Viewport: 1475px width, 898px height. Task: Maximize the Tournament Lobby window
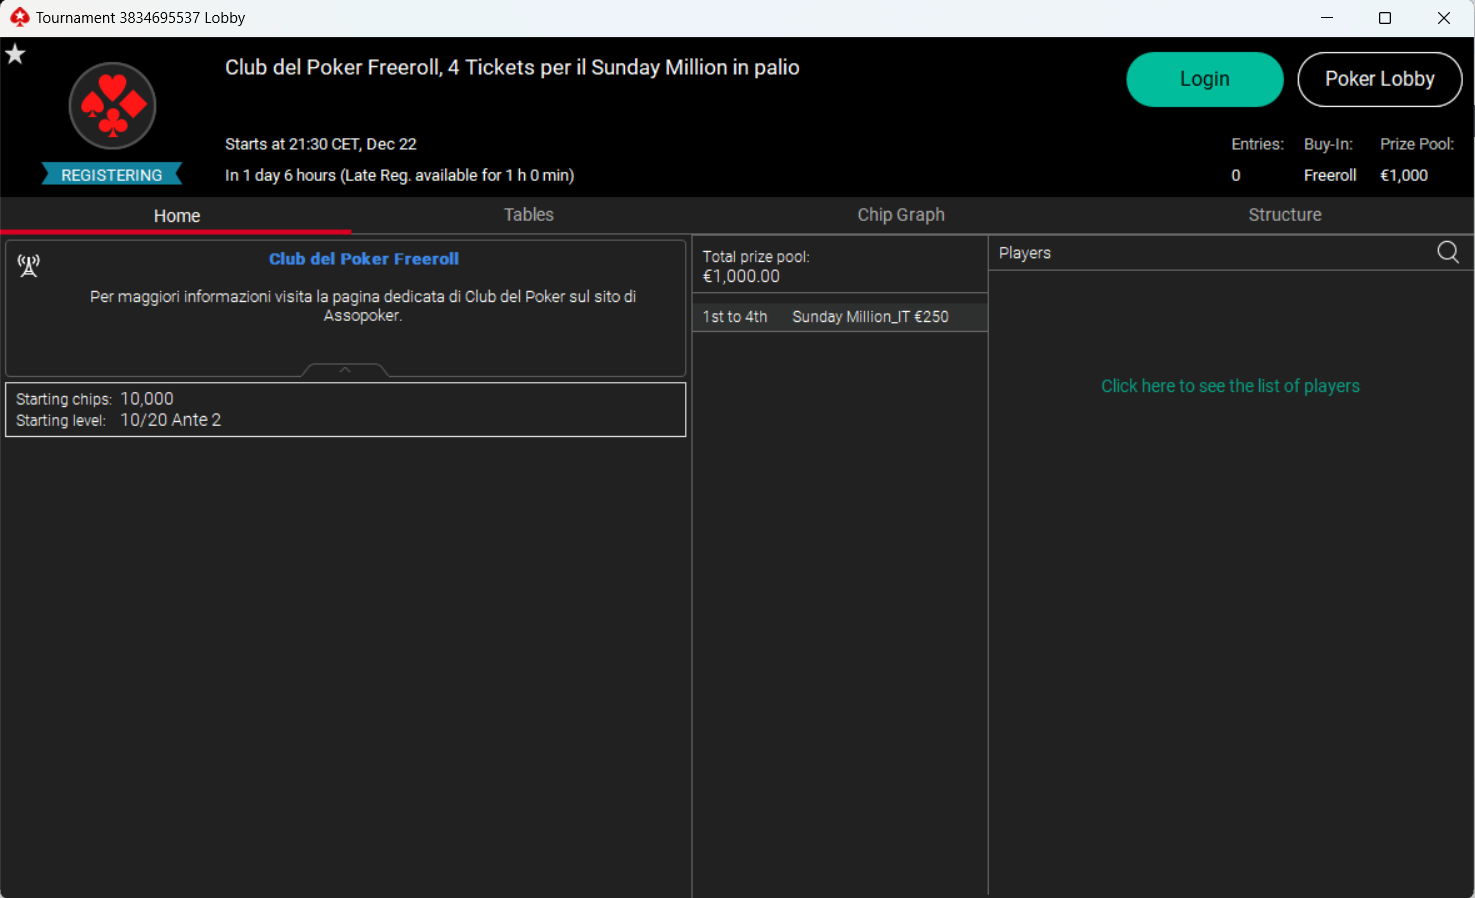(x=1385, y=18)
